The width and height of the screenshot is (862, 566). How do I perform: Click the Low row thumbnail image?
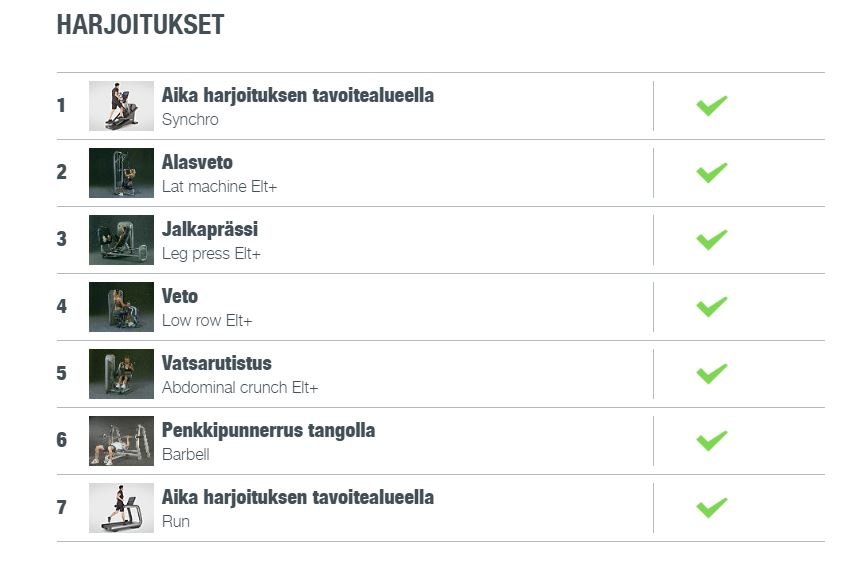pos(121,307)
